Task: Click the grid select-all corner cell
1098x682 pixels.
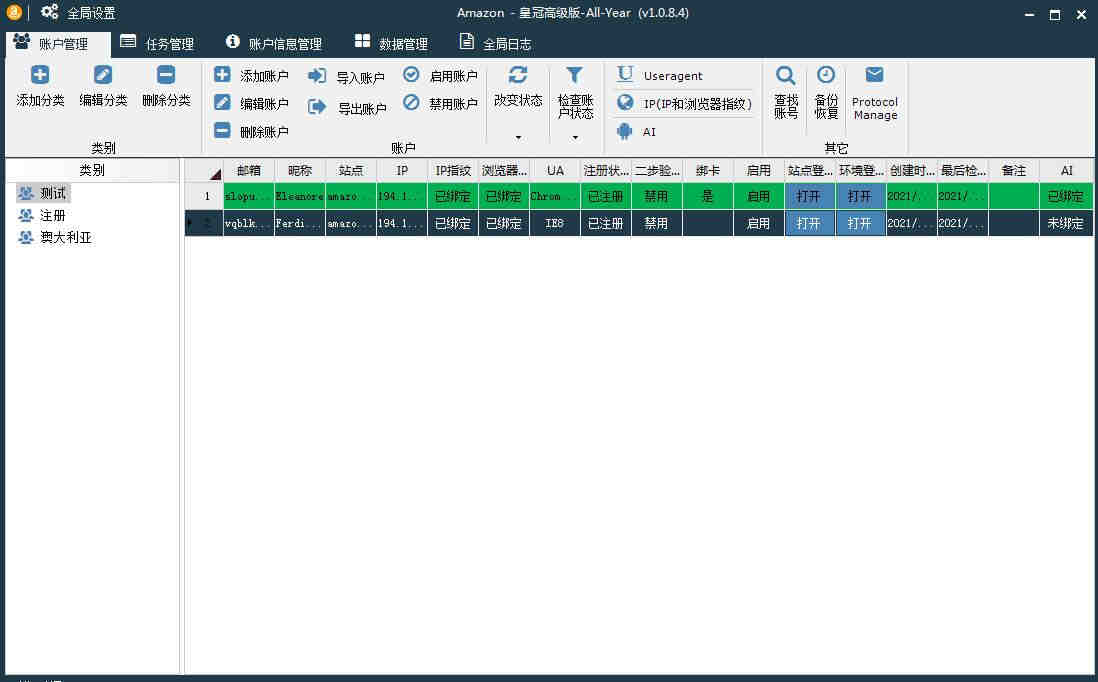Action: pyautogui.click(x=204, y=170)
